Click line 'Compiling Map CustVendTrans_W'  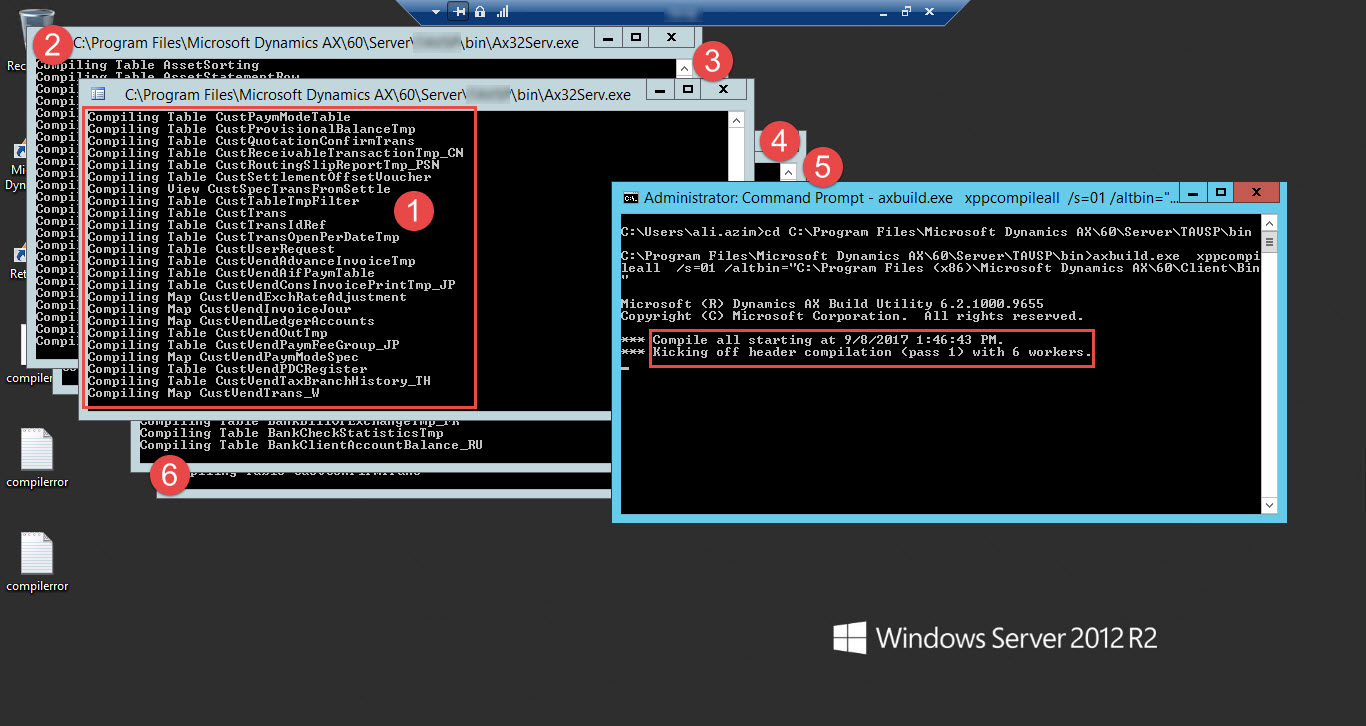(x=203, y=393)
